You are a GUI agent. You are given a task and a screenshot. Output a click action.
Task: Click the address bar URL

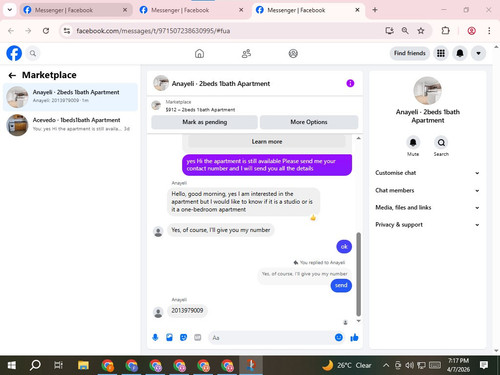click(x=153, y=31)
